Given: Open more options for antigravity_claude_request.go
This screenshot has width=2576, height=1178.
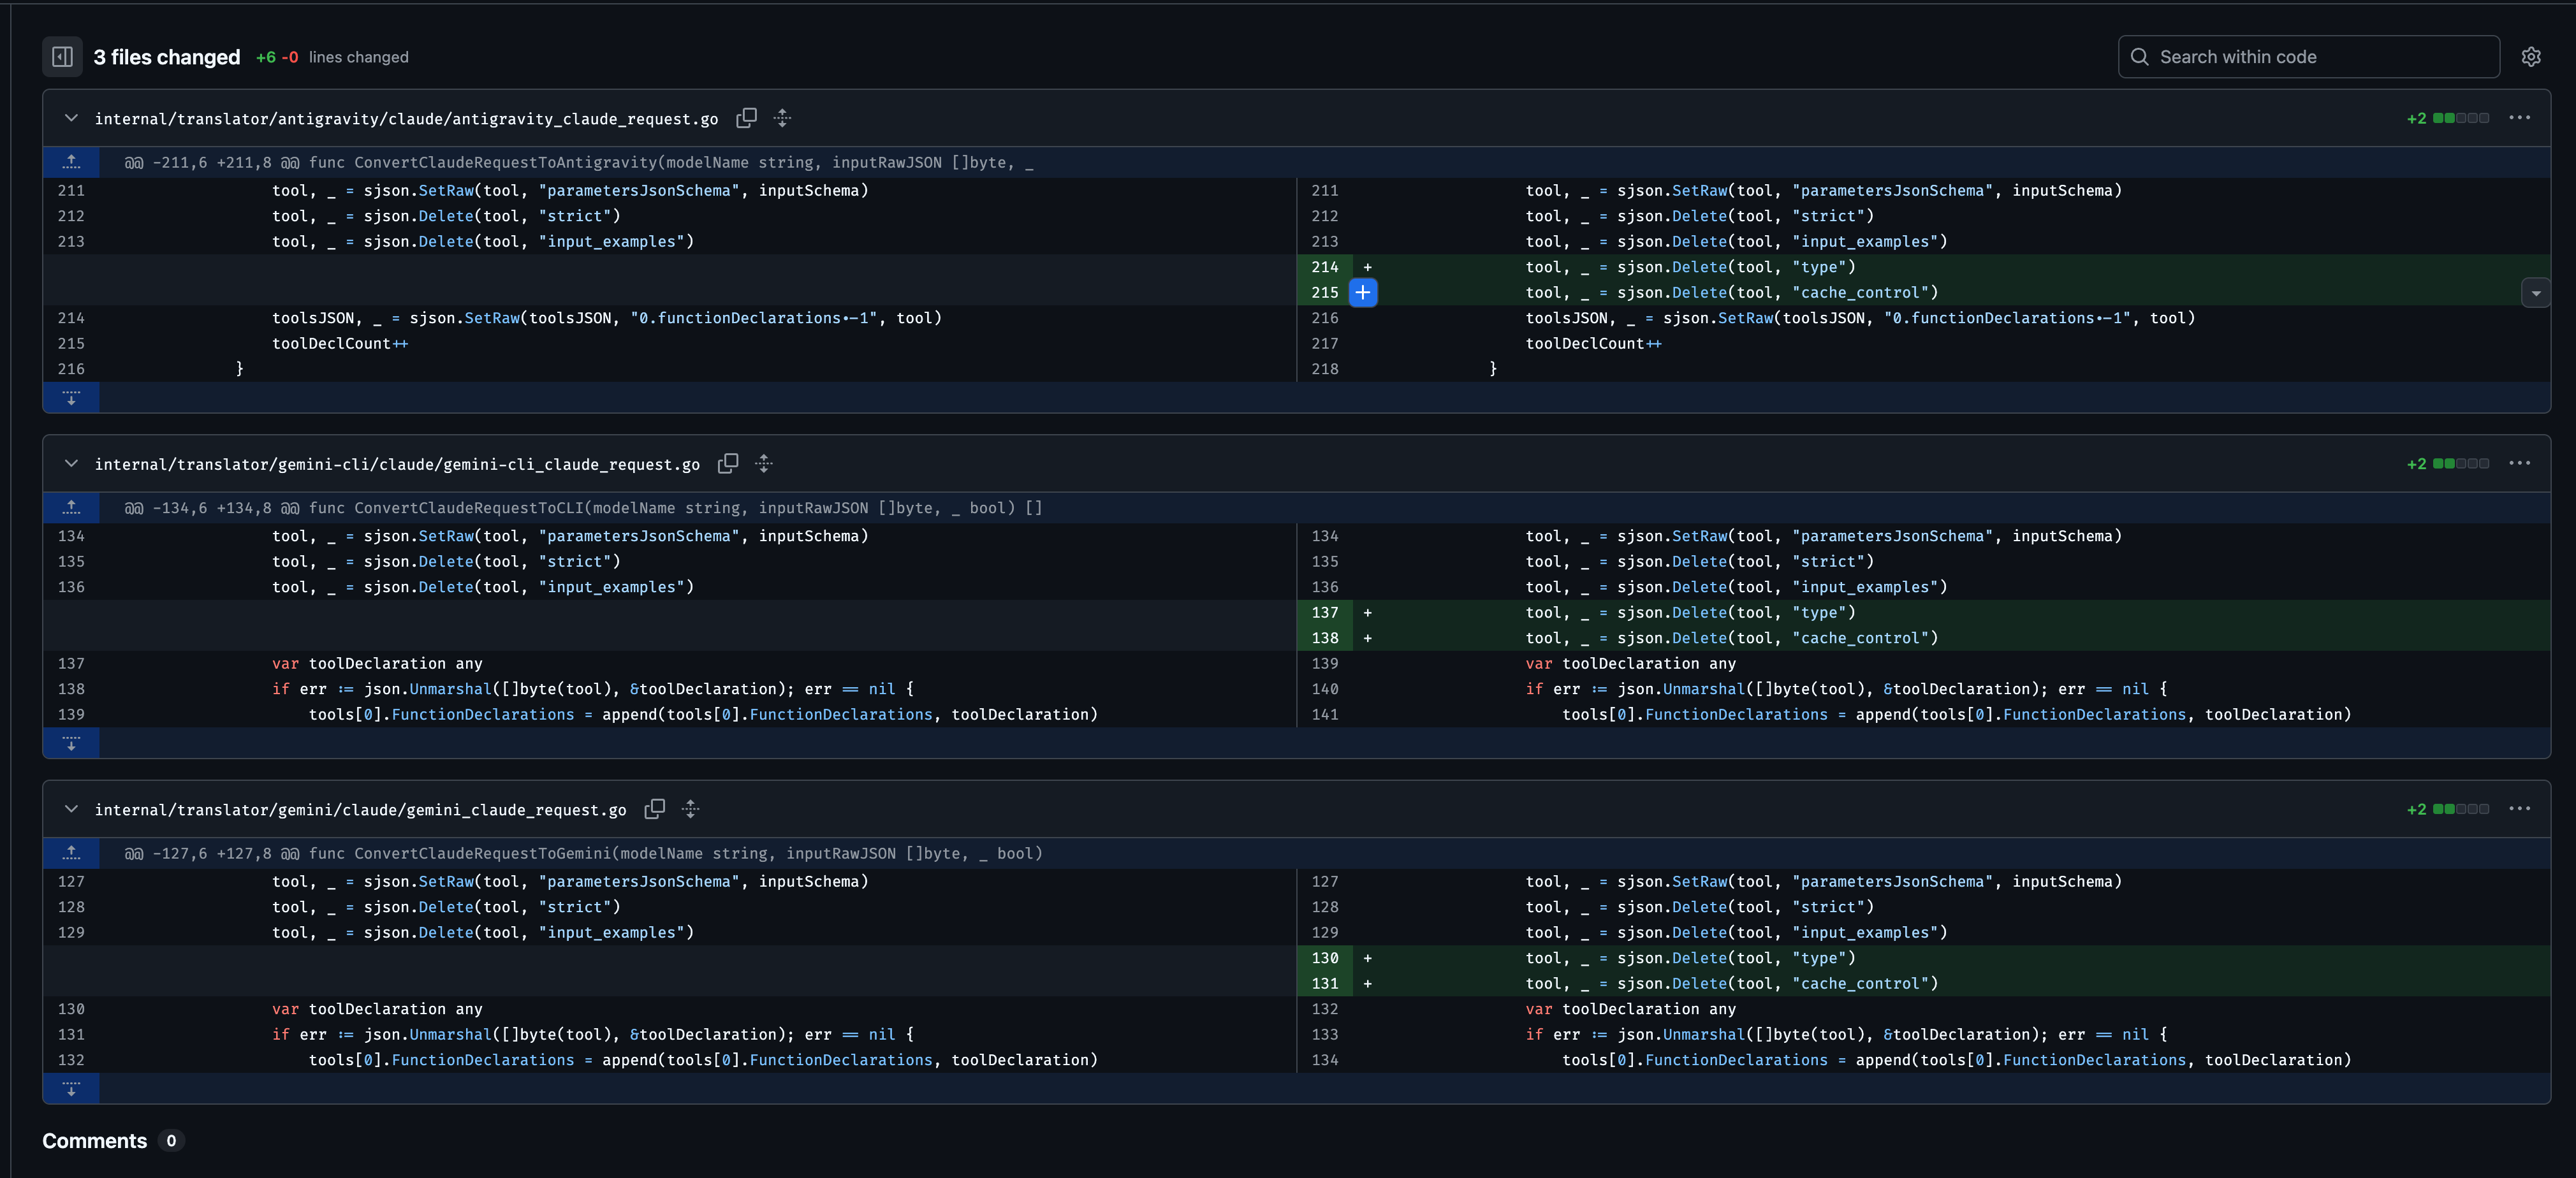Looking at the screenshot, I should (2520, 118).
